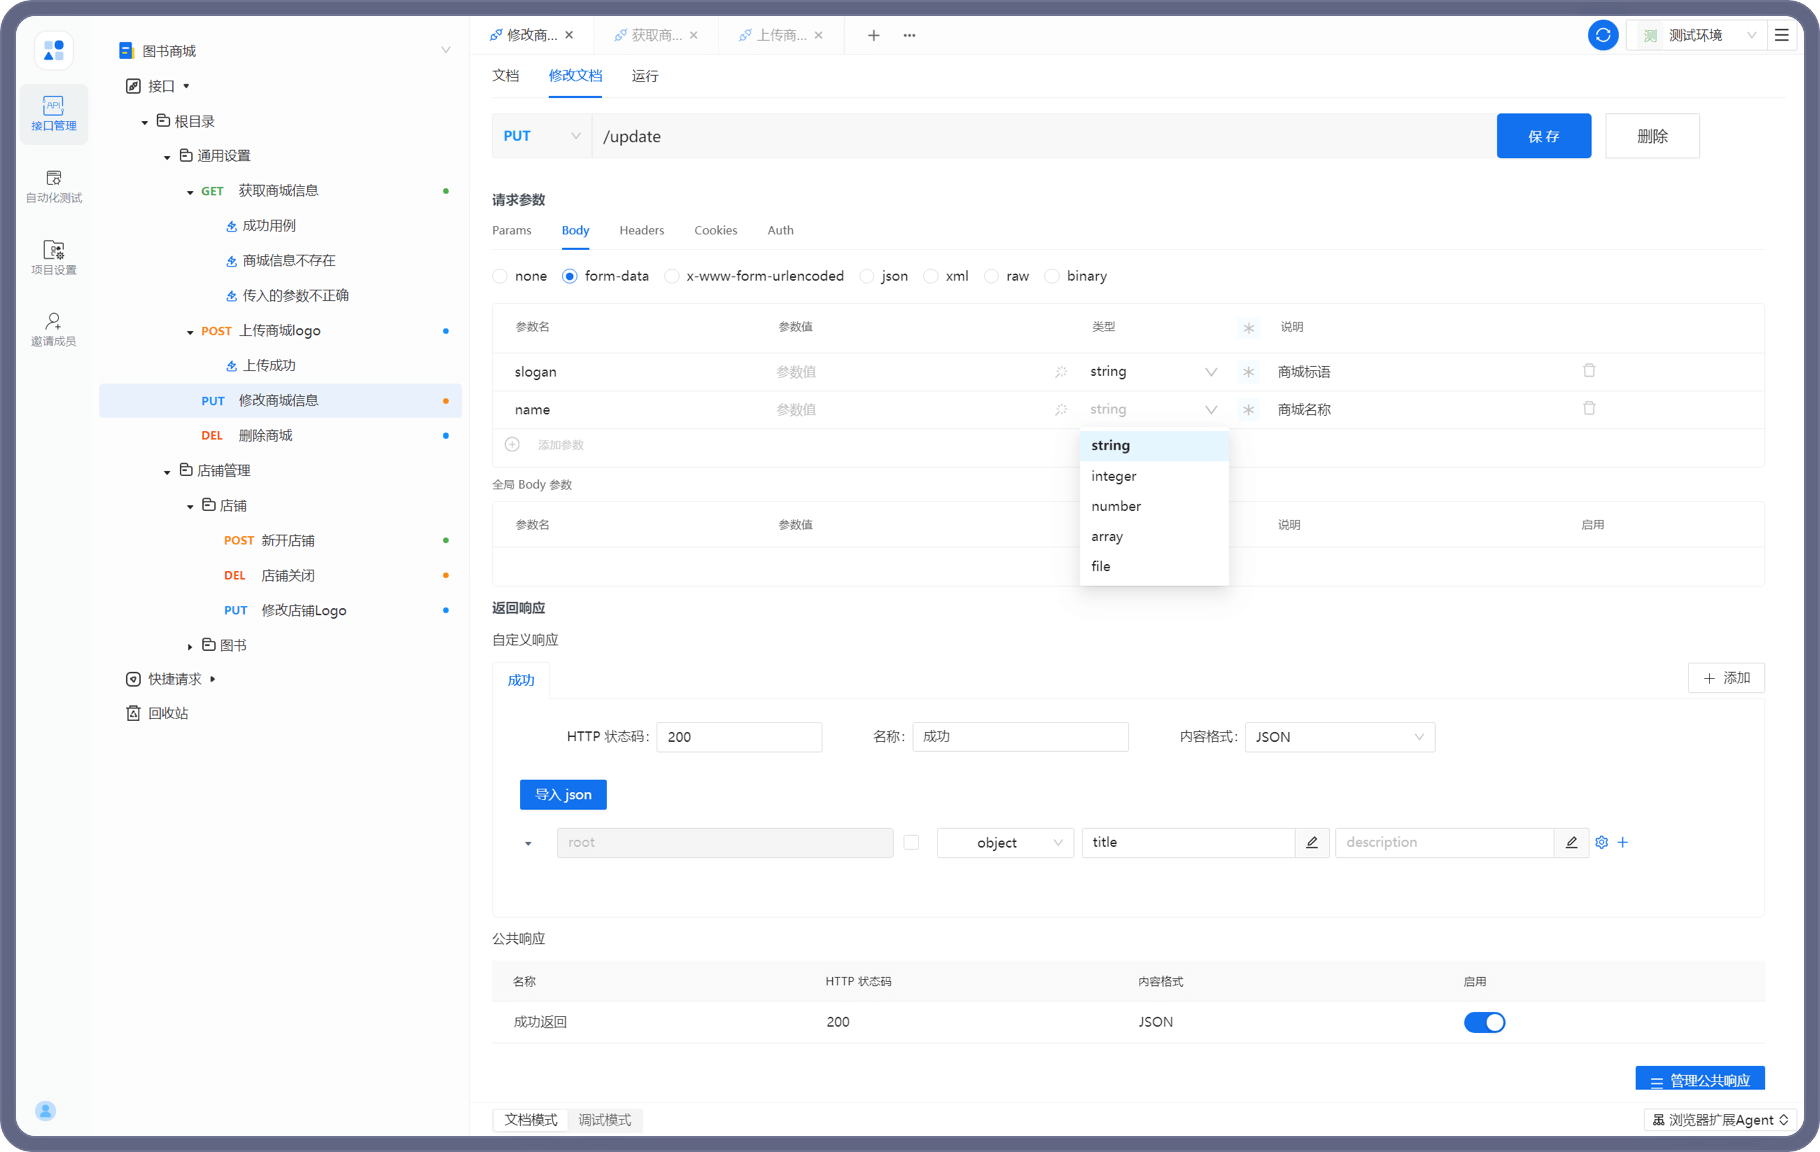Select the x-www-form-urlencoded radio
Image resolution: width=1820 pixels, height=1152 pixels.
click(672, 276)
